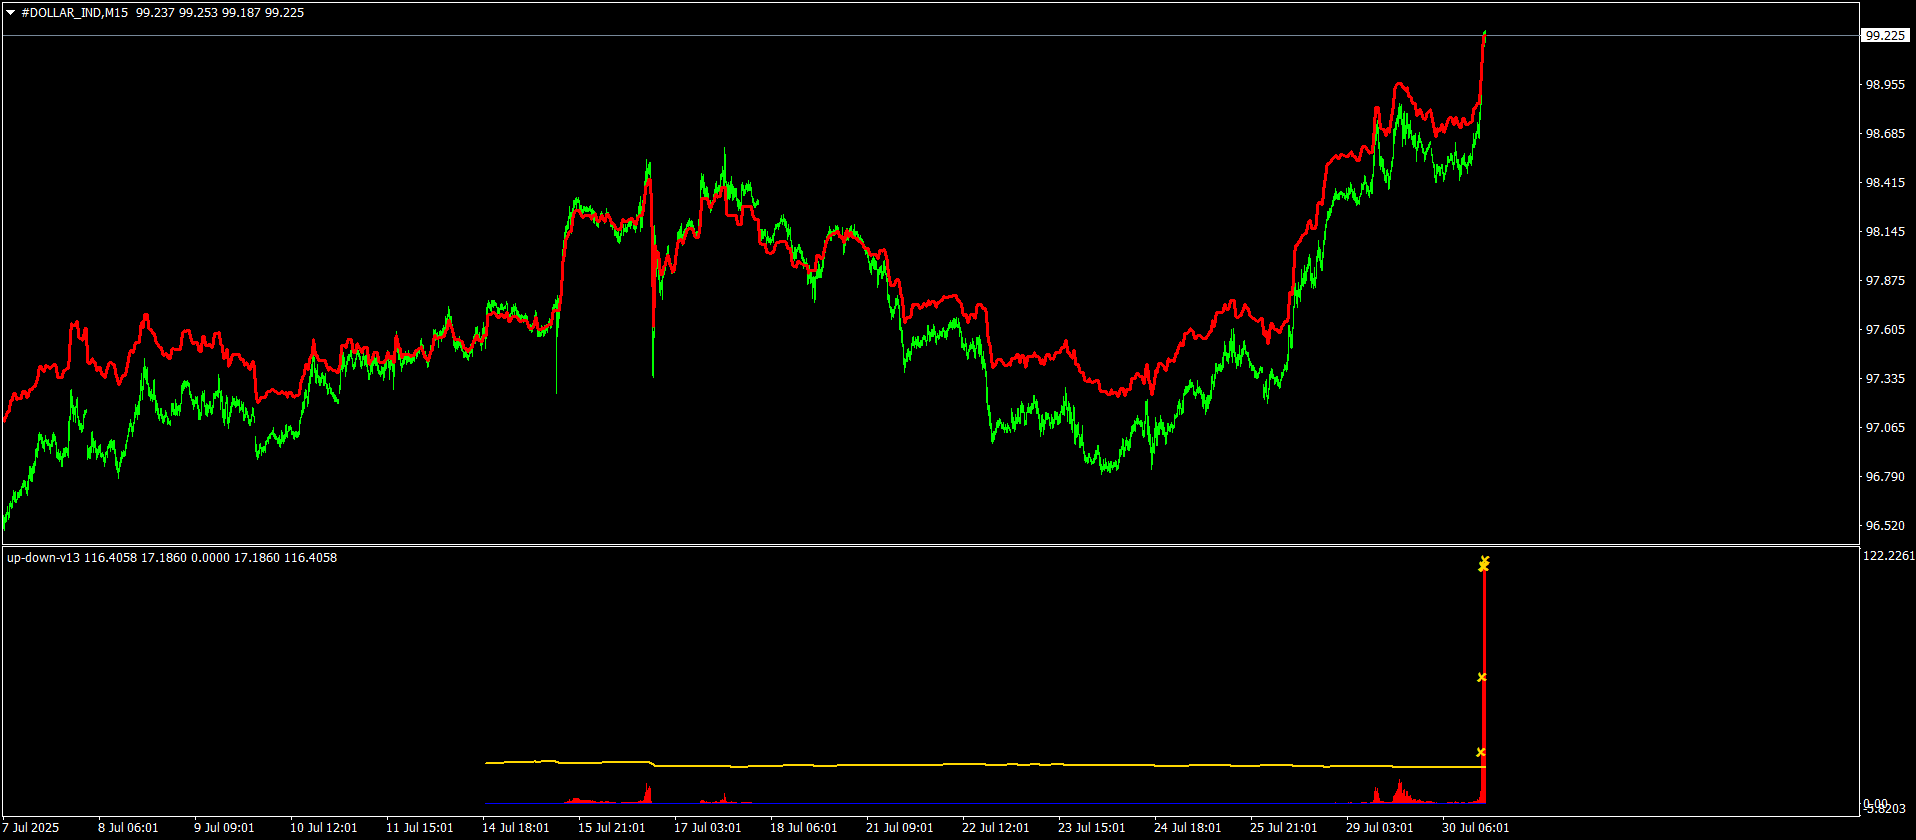Click the 7 Jul 2025 time label

coord(31,828)
